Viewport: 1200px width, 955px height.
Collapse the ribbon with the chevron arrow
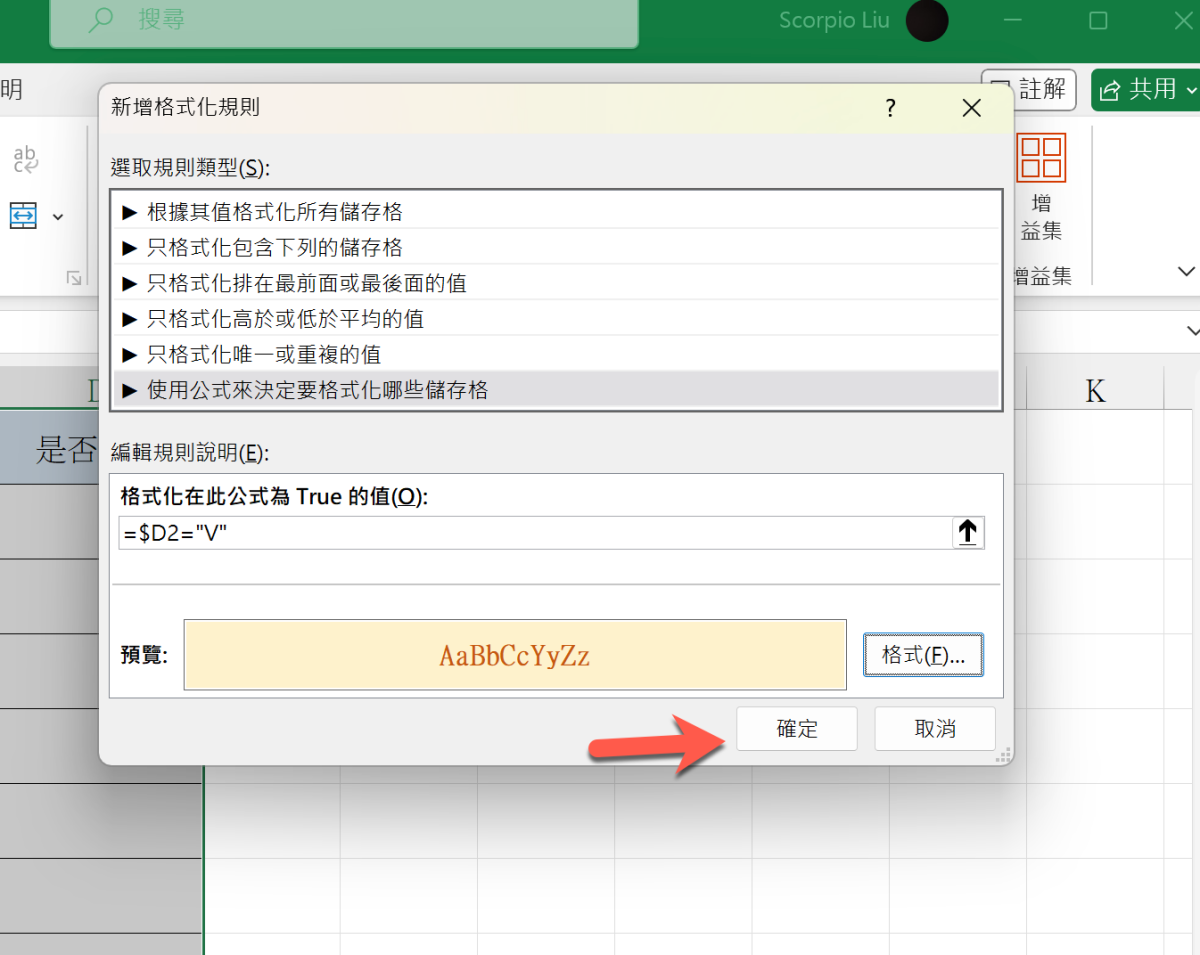pyautogui.click(x=1187, y=271)
